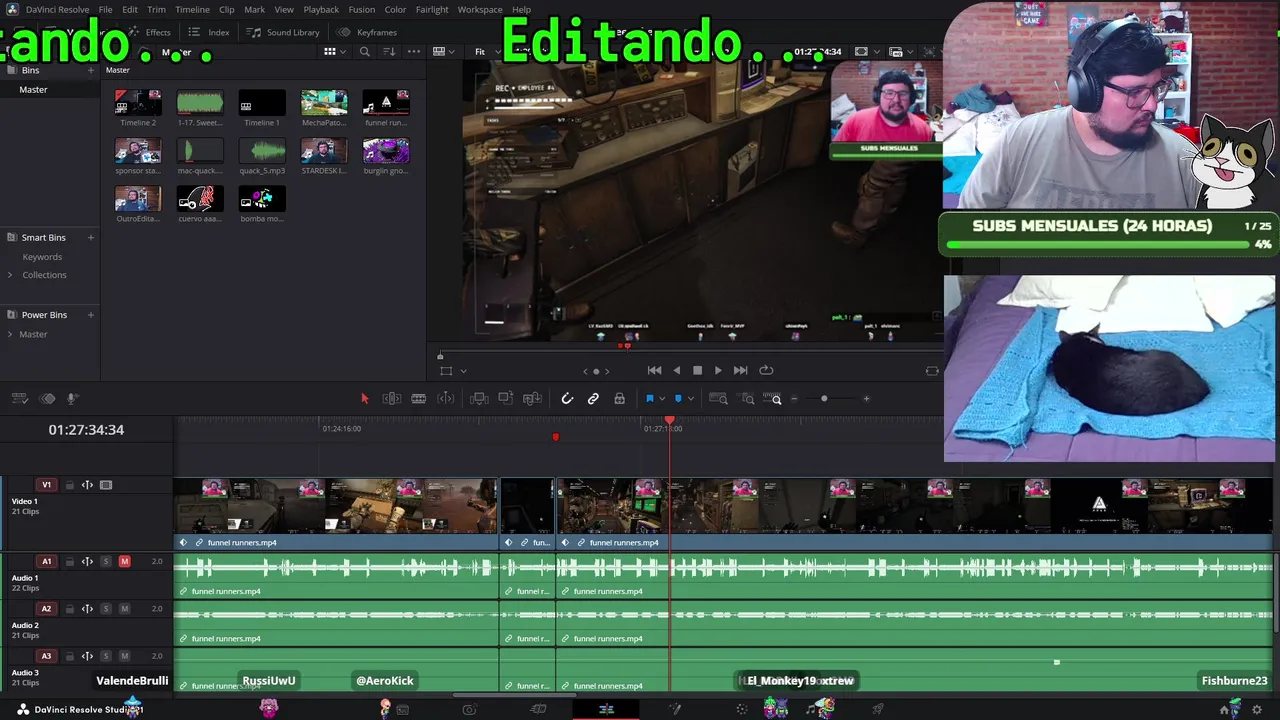
Task: Click the Overwrite Clip toolbar icon
Action: pos(506,399)
